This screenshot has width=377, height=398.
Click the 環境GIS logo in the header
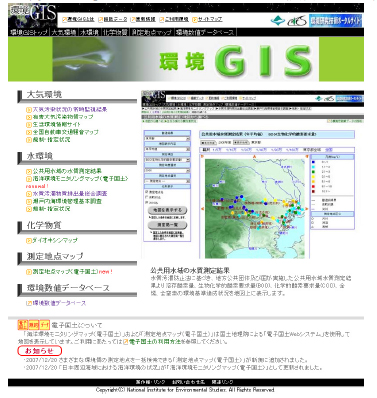[33, 16]
